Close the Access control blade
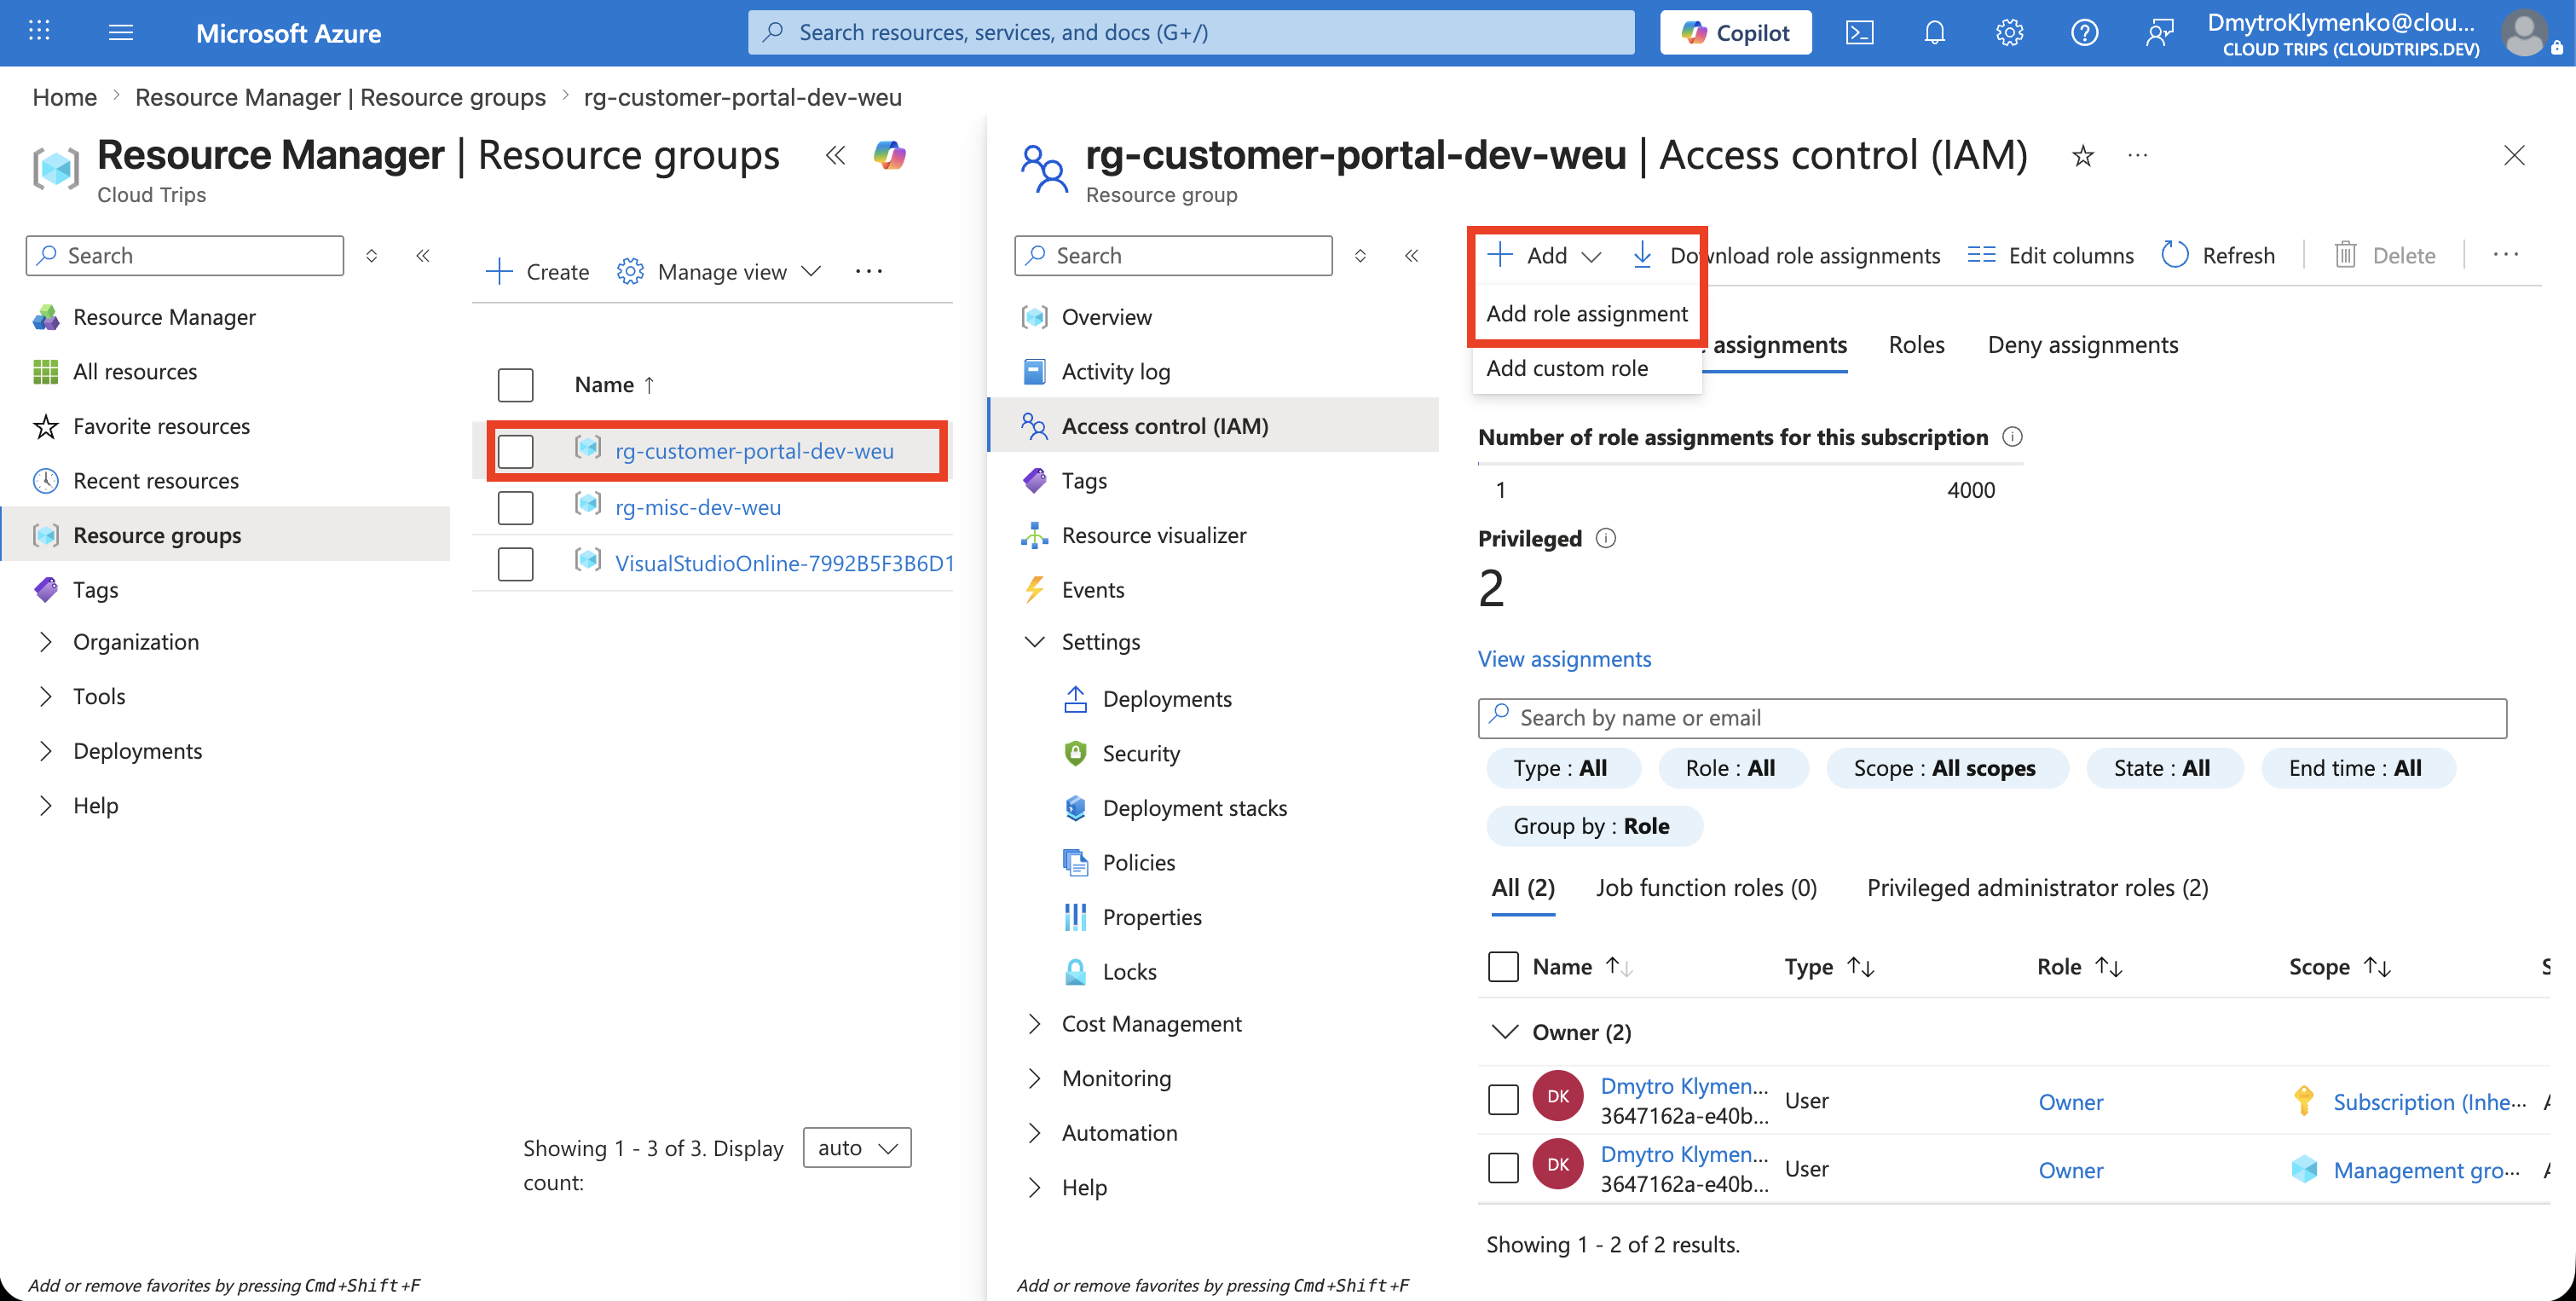 click(x=2513, y=155)
